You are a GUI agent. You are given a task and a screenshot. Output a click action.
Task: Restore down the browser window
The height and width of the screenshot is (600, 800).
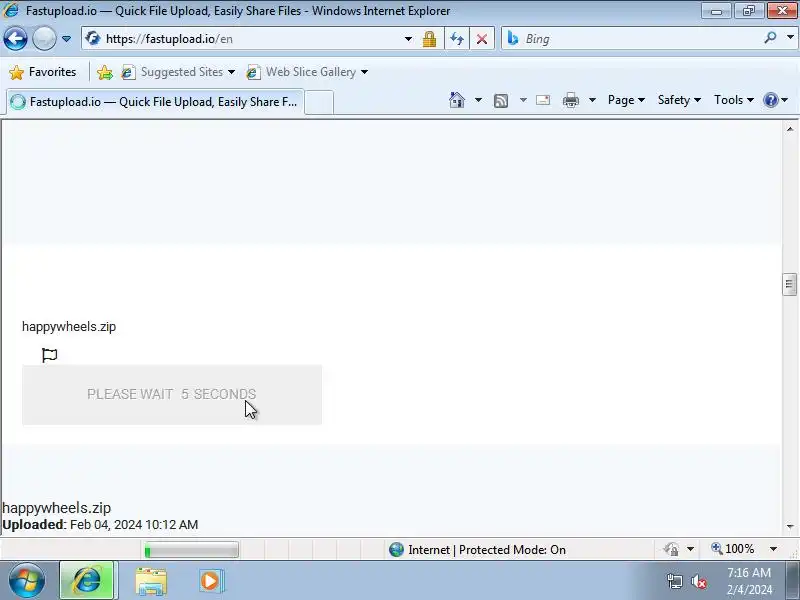(748, 11)
